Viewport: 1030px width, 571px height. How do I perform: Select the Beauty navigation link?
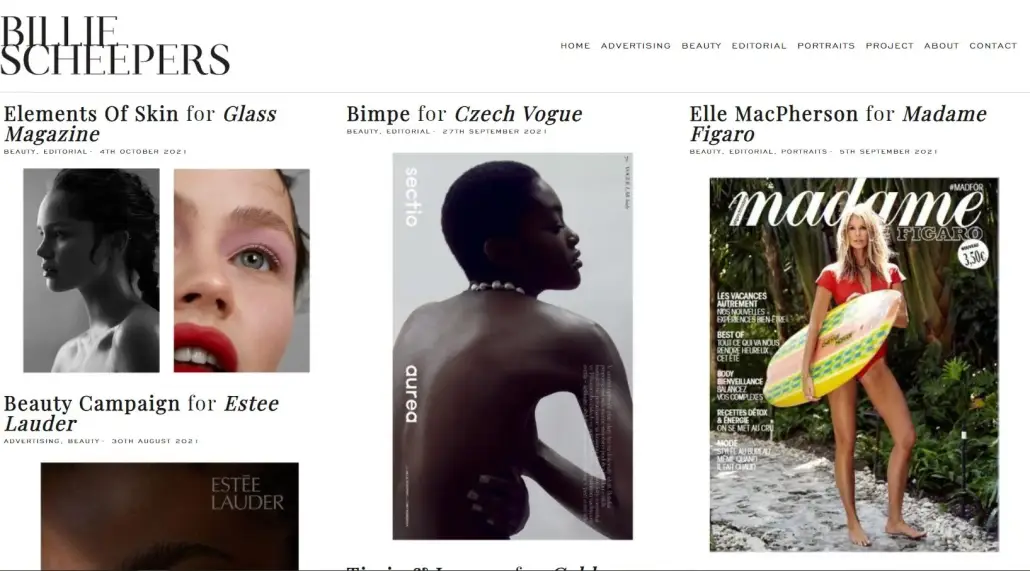[x=701, y=46]
